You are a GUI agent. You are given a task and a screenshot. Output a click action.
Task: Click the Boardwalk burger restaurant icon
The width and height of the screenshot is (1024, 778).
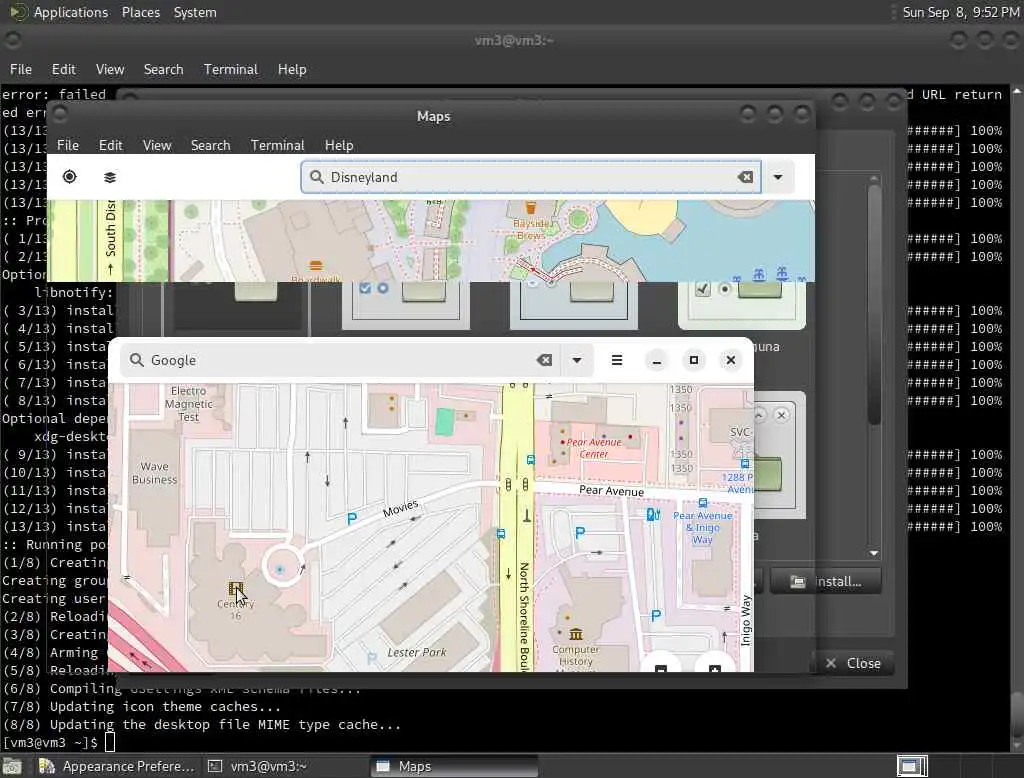(316, 265)
